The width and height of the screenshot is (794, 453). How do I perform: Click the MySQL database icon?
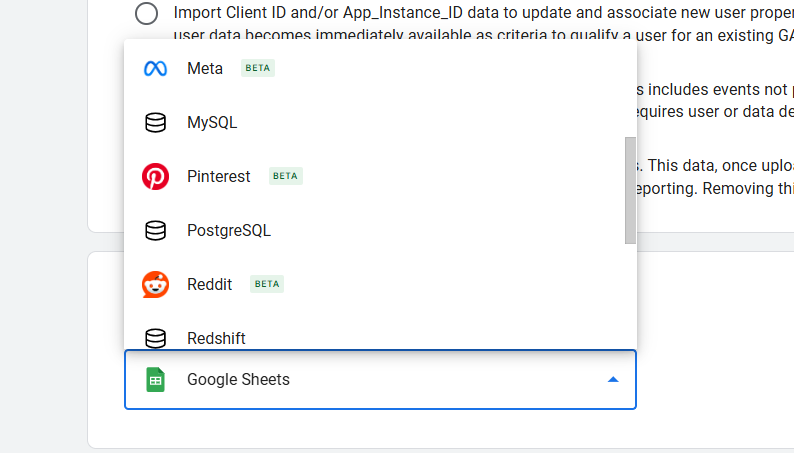pyautogui.click(x=155, y=122)
